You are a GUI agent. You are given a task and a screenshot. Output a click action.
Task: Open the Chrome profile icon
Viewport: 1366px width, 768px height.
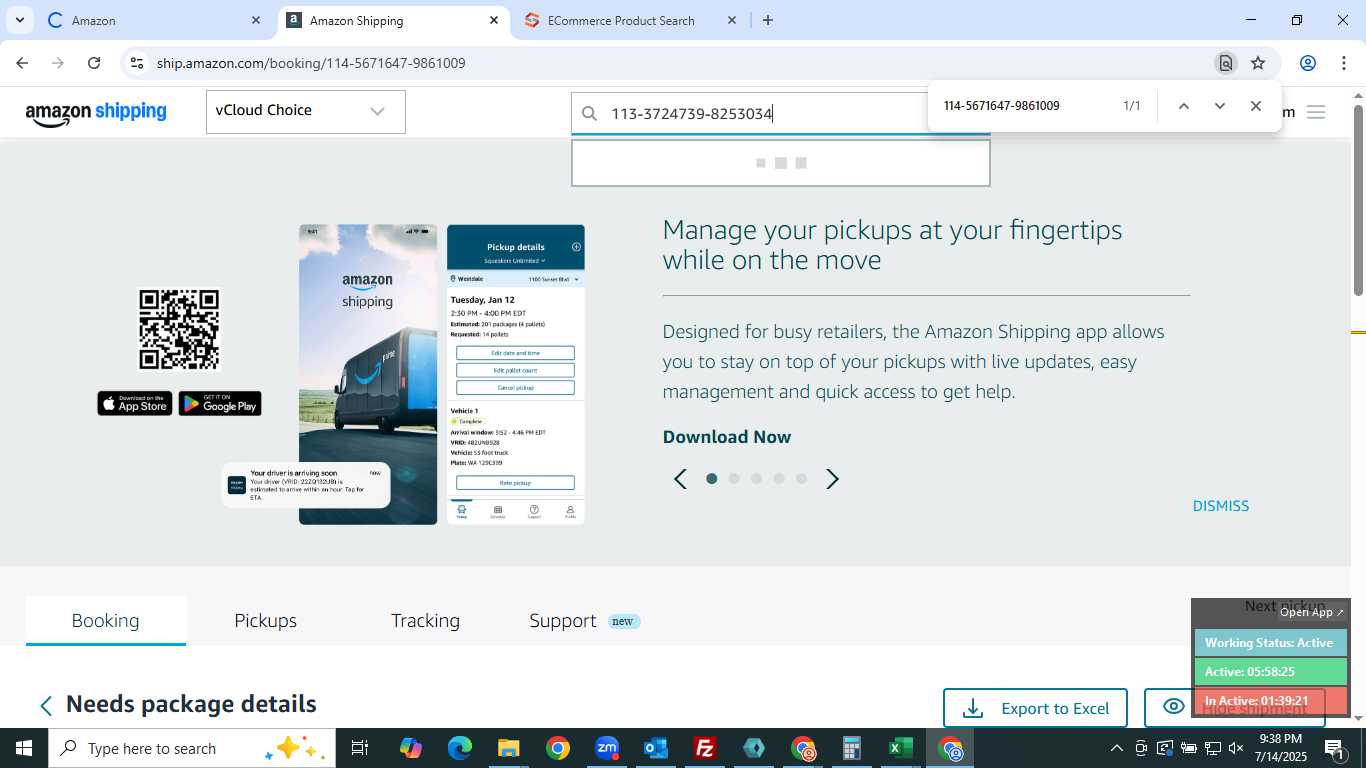[1308, 63]
